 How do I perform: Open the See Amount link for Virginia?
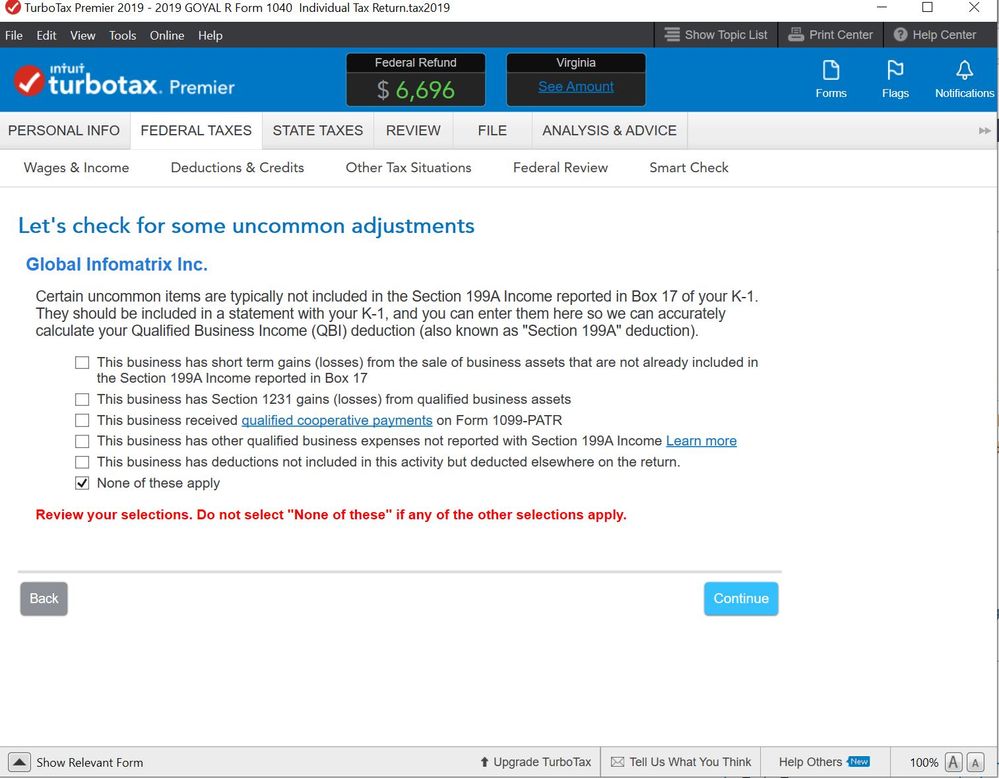(576, 87)
